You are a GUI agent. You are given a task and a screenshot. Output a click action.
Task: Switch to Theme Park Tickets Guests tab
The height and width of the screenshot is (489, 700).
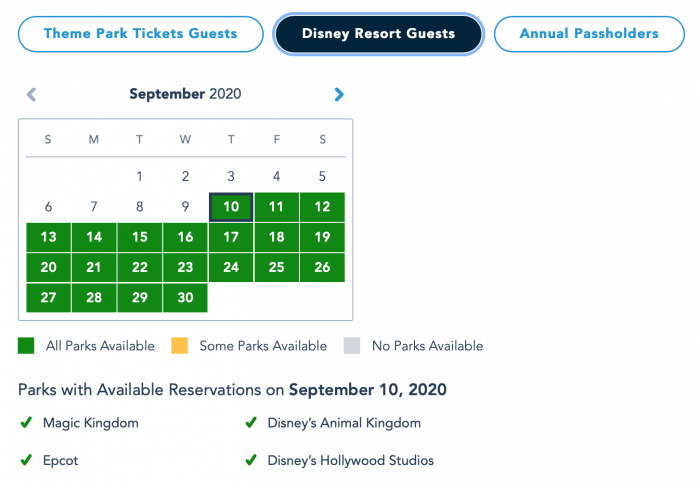tap(141, 34)
